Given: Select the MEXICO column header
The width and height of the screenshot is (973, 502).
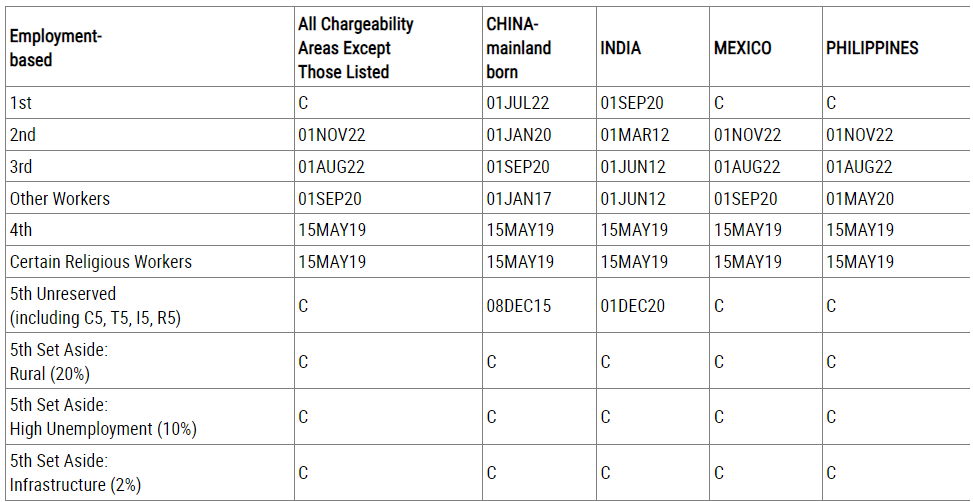Looking at the screenshot, I should tap(743, 48).
